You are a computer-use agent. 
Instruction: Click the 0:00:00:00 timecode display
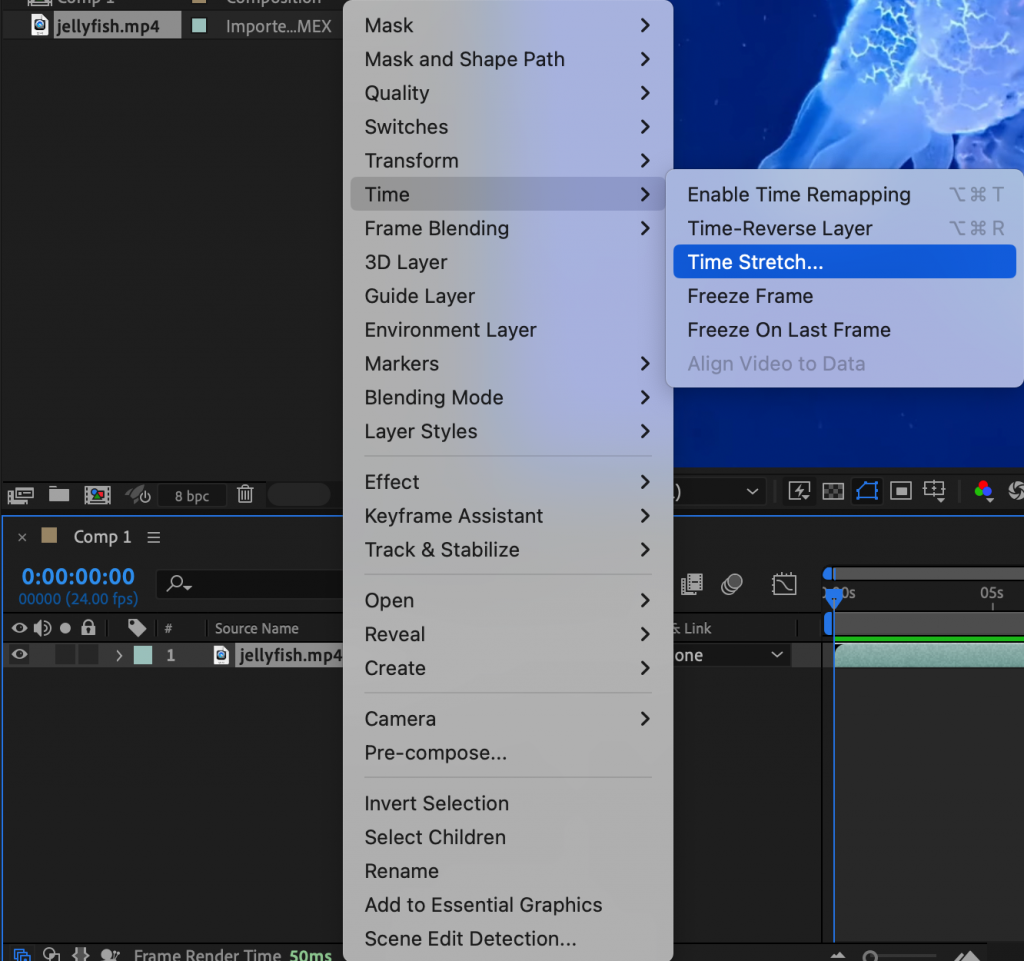pyautogui.click(x=77, y=576)
